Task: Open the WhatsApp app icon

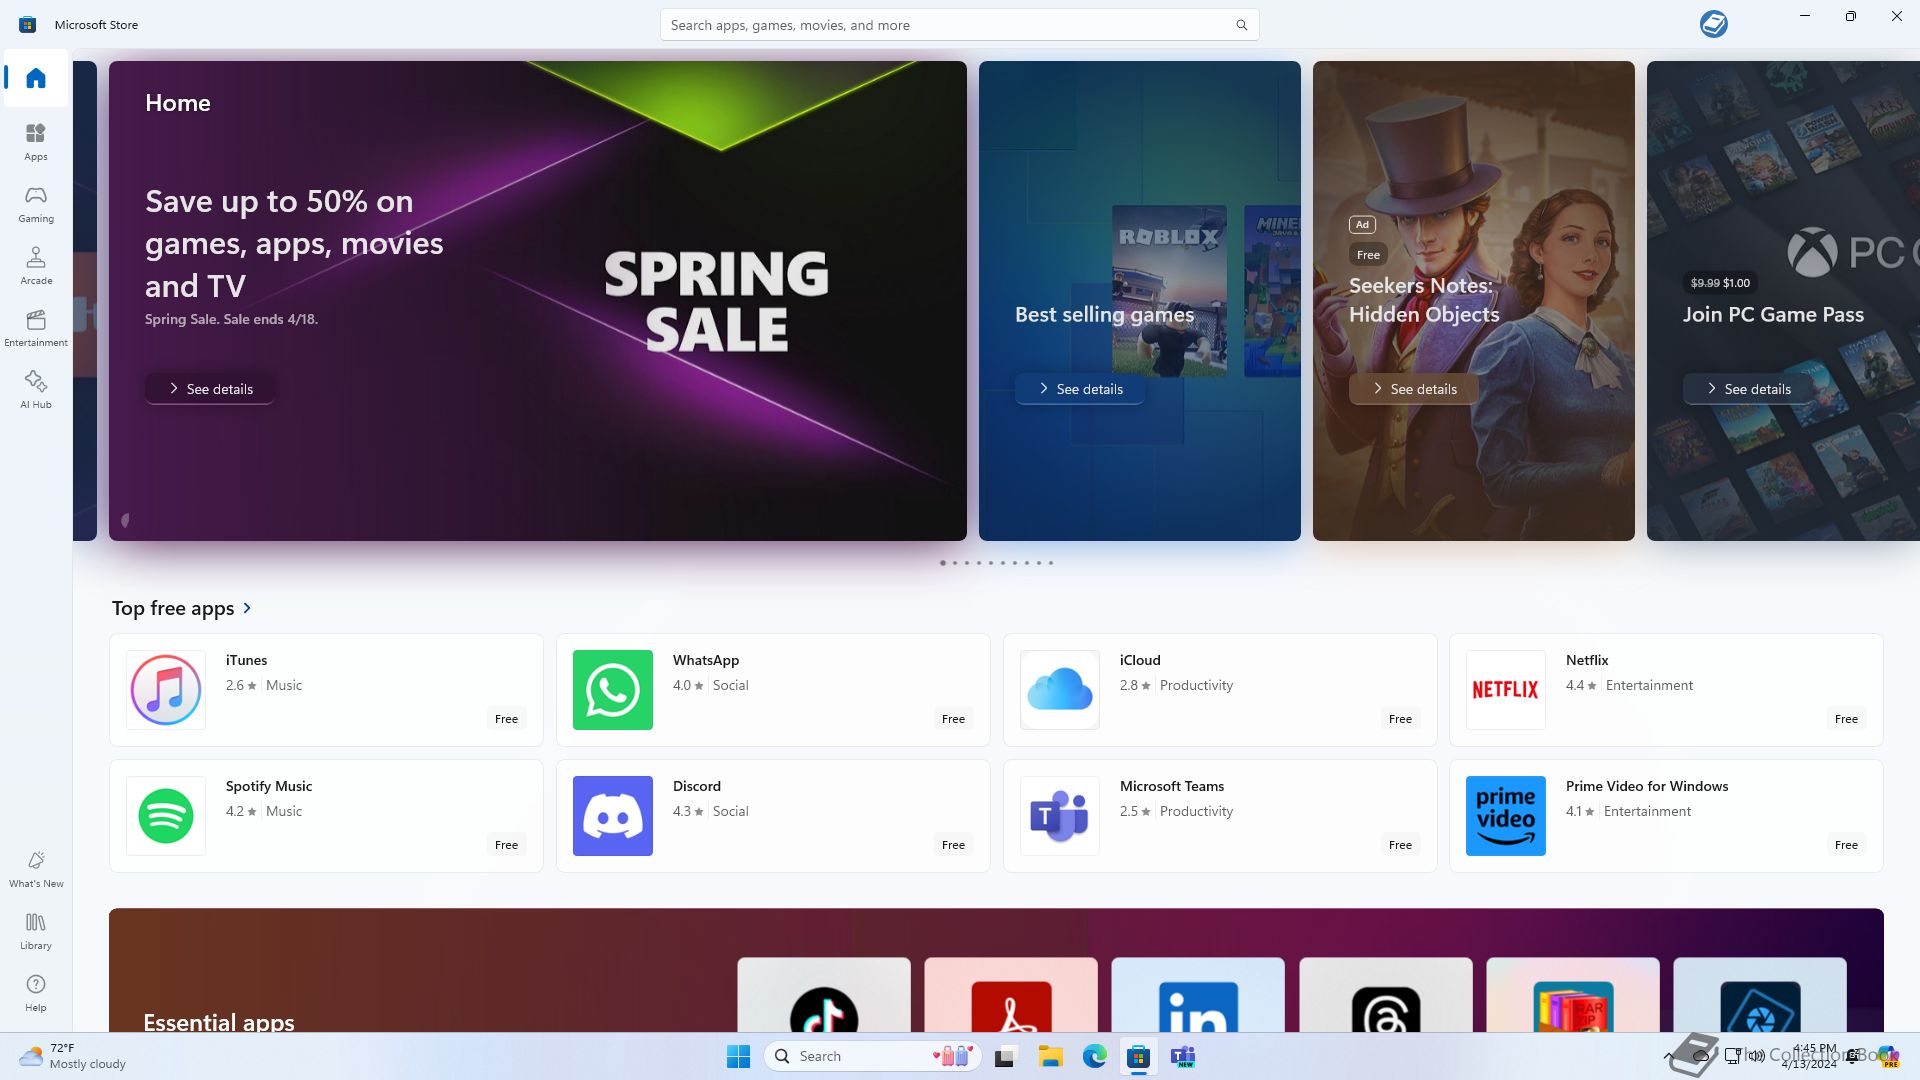Action: pos(613,690)
